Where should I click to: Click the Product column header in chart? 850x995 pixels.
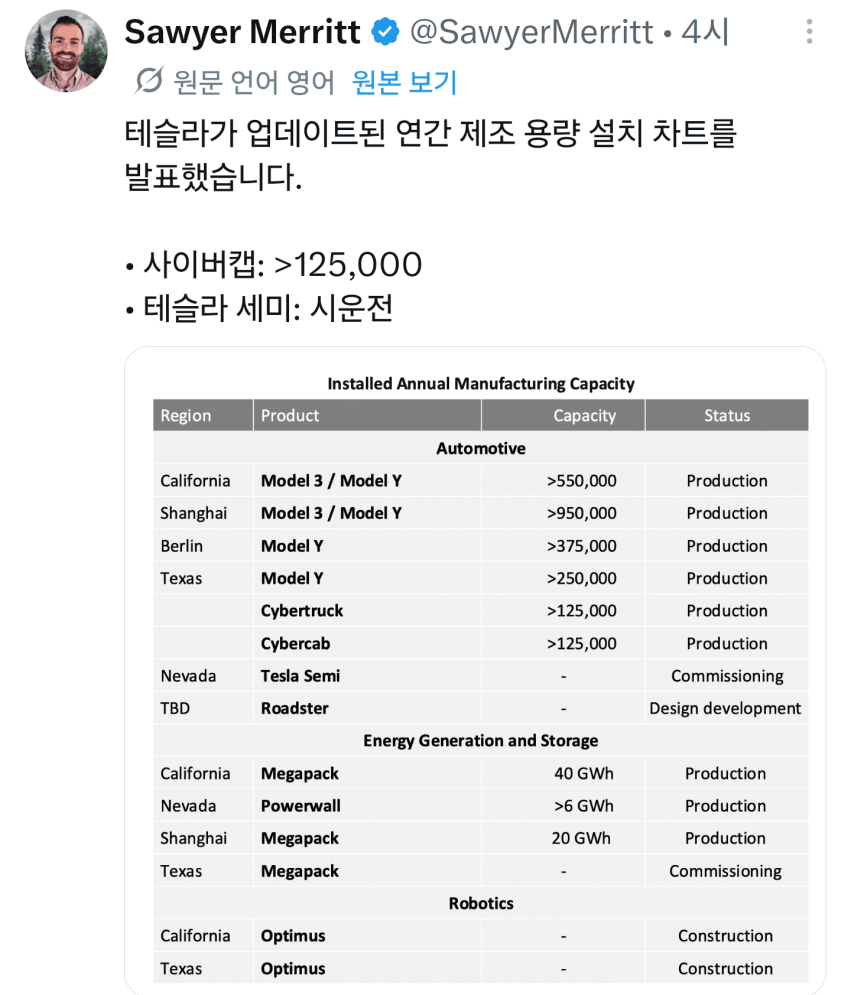[367, 416]
